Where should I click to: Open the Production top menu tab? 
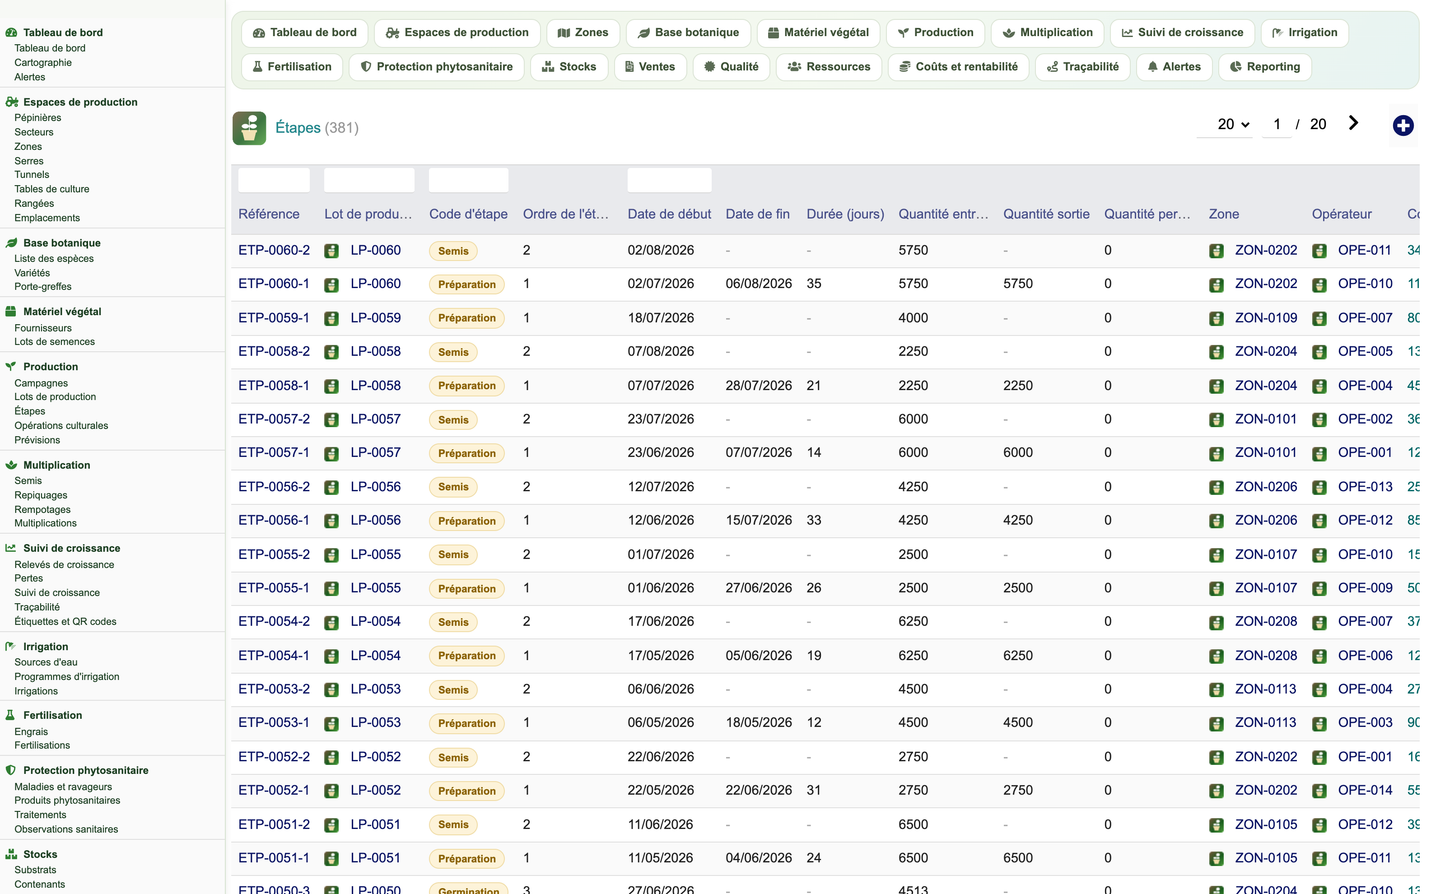tap(935, 33)
